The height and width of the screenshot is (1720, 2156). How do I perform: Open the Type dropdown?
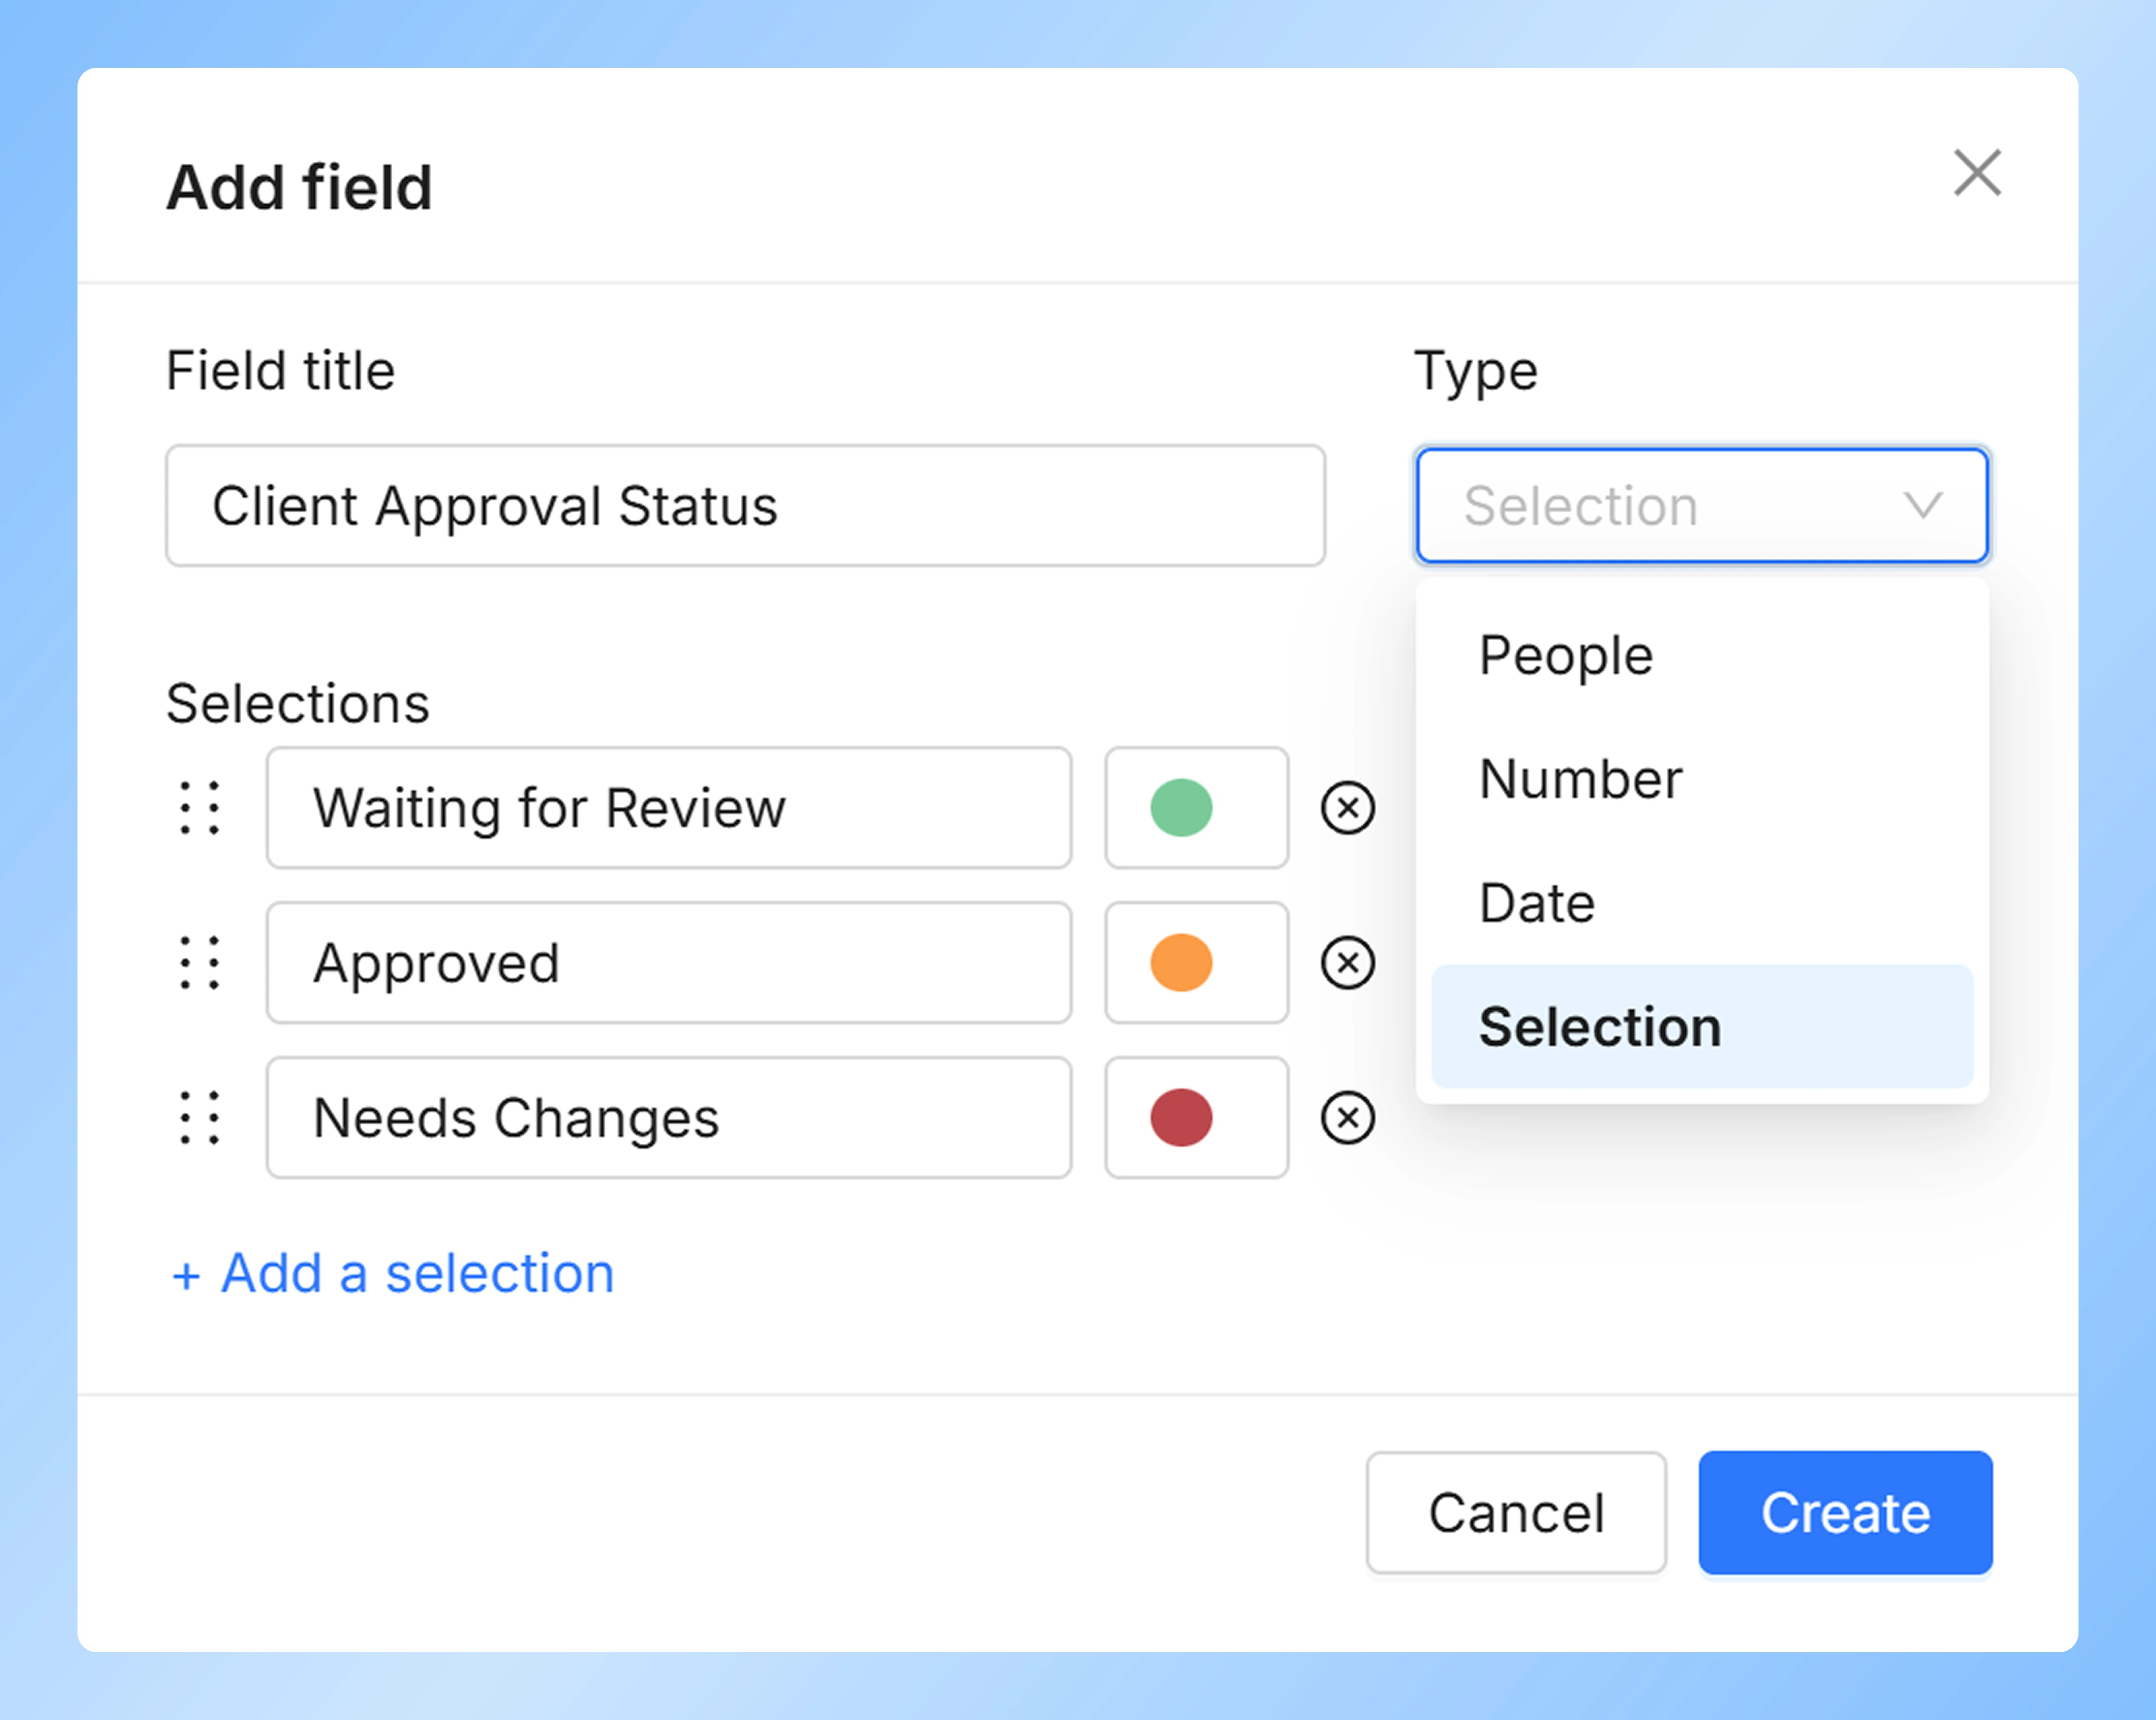tap(1700, 506)
